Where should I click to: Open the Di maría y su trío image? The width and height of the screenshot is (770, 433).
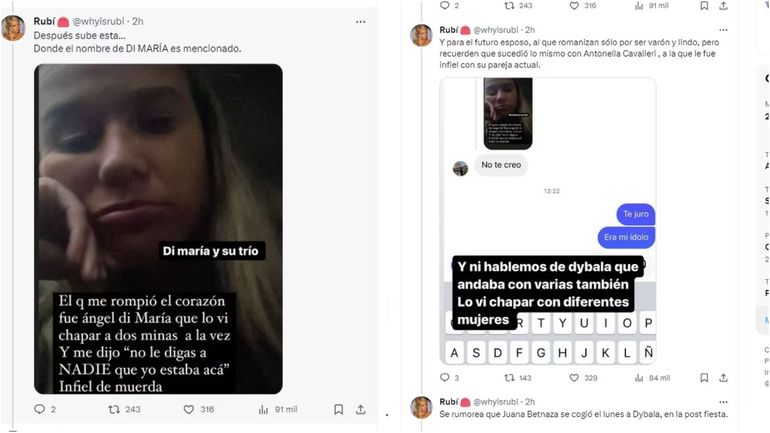[x=158, y=229]
